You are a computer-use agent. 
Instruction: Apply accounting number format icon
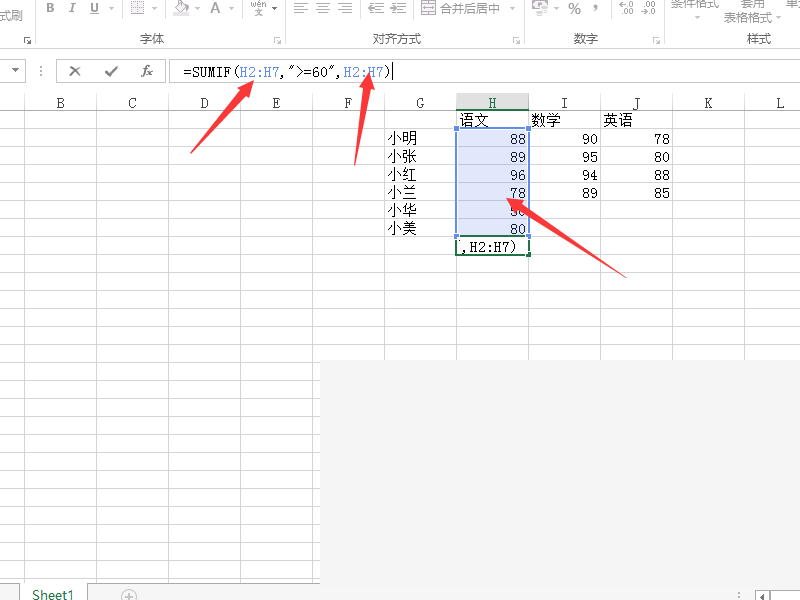tap(540, 7)
